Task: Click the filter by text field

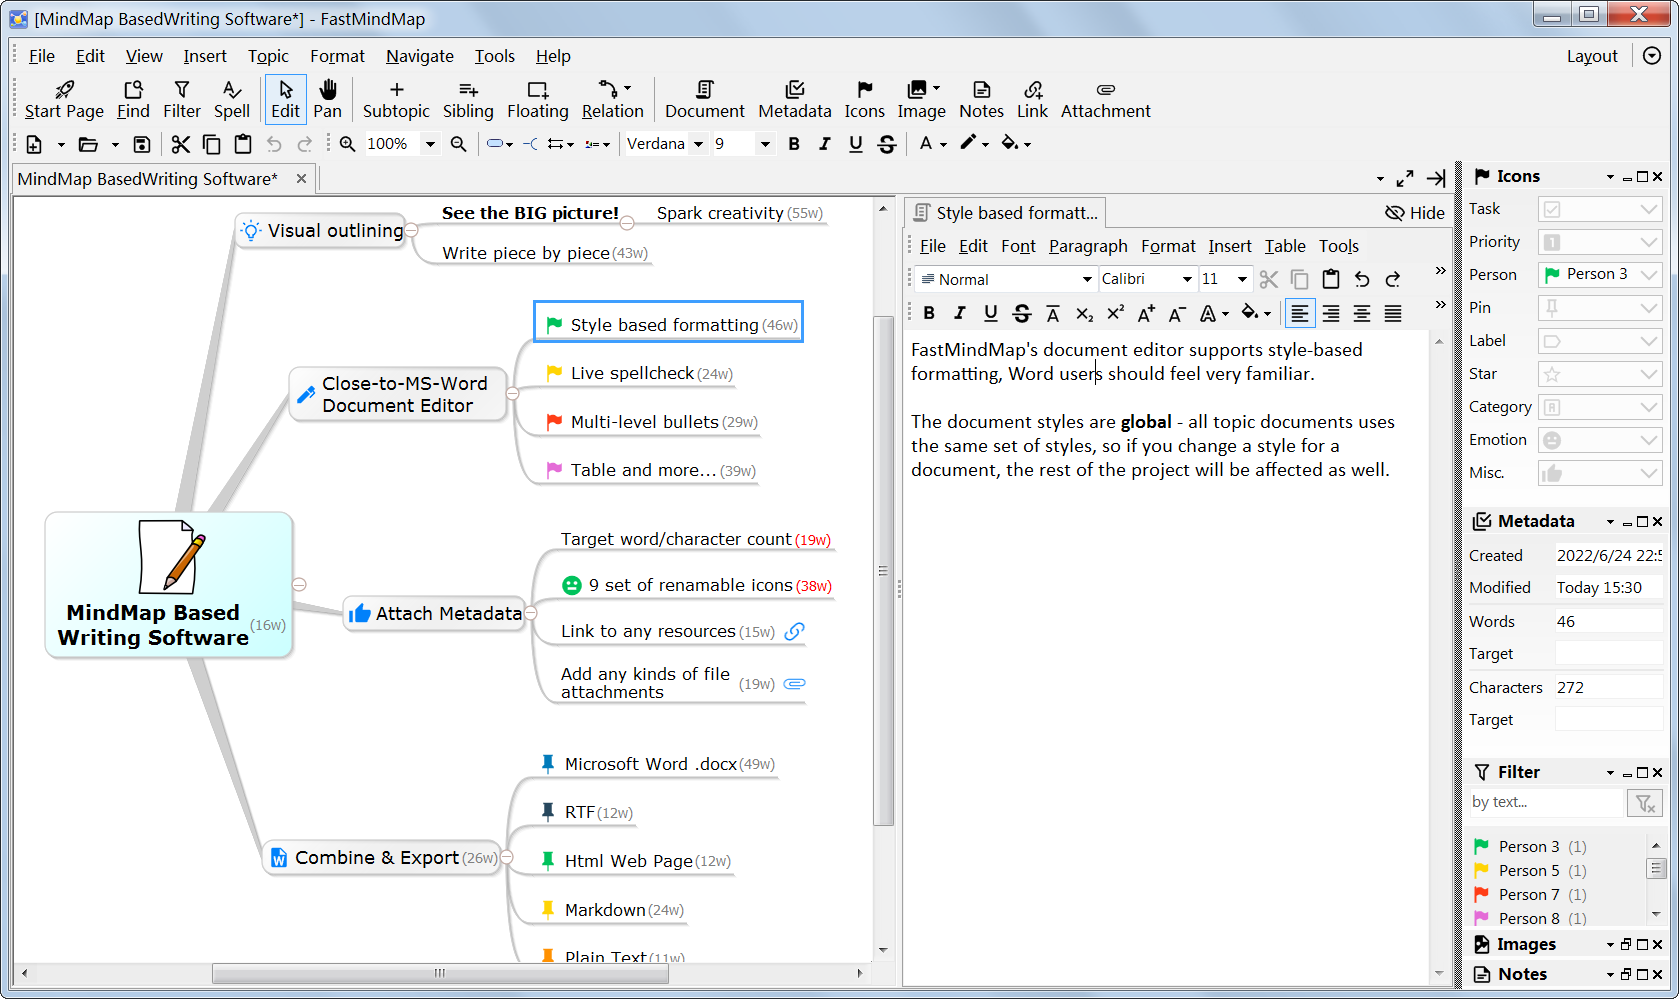Action: [x=1546, y=803]
